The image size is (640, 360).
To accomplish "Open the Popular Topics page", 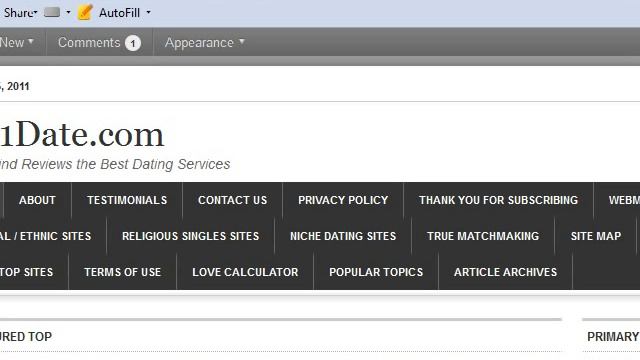I will tap(376, 272).
